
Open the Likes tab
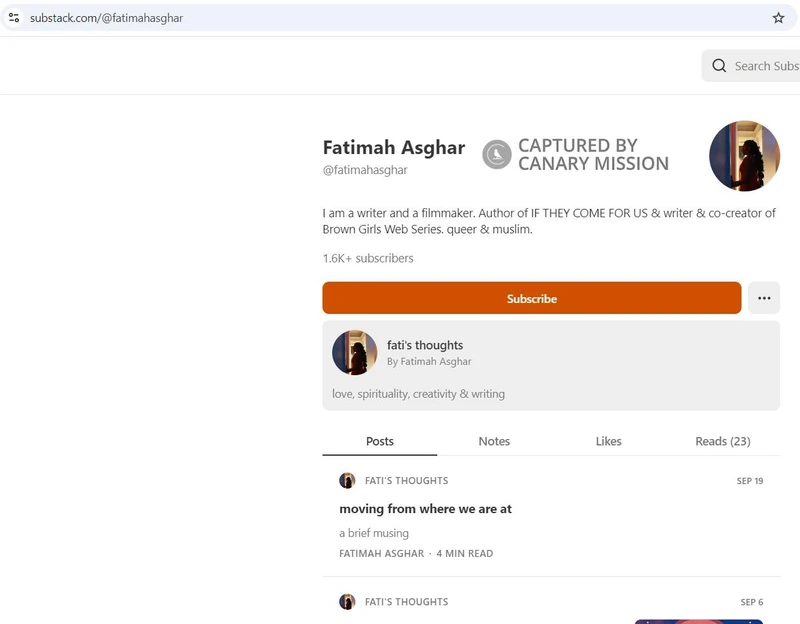pyautogui.click(x=608, y=441)
